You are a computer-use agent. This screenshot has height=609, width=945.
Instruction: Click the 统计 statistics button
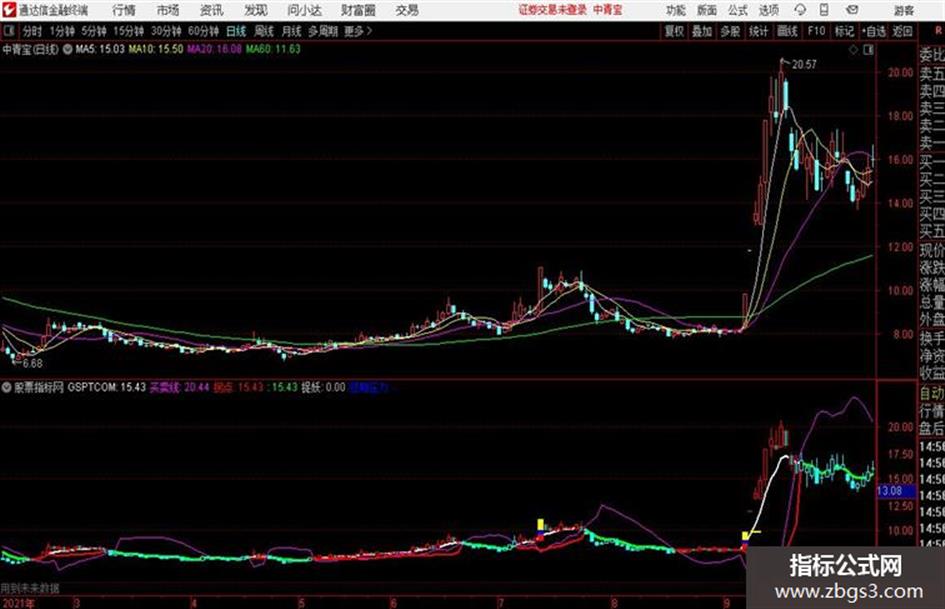click(759, 31)
